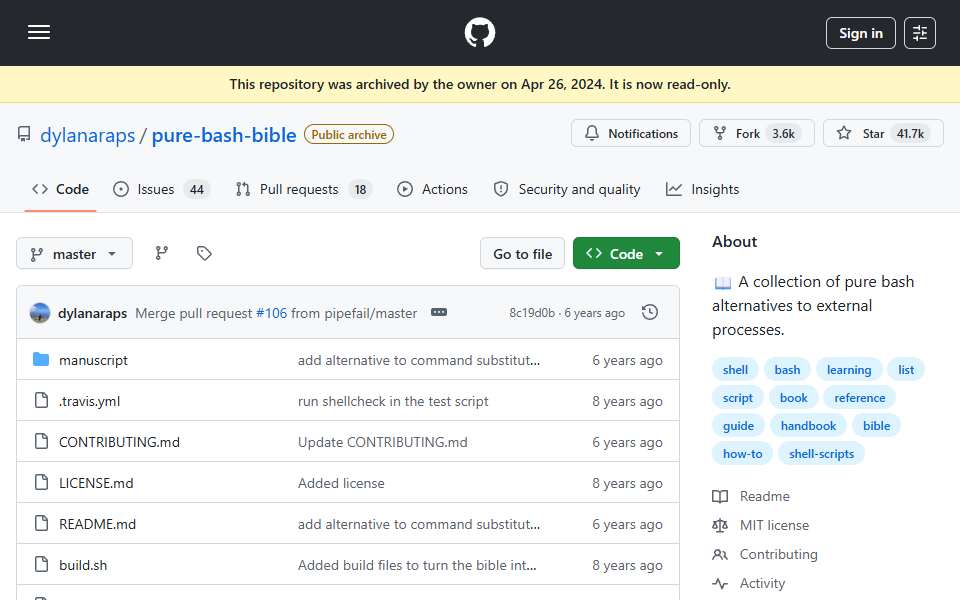
Task: Click the Issues count badge 44
Action: [197, 190]
